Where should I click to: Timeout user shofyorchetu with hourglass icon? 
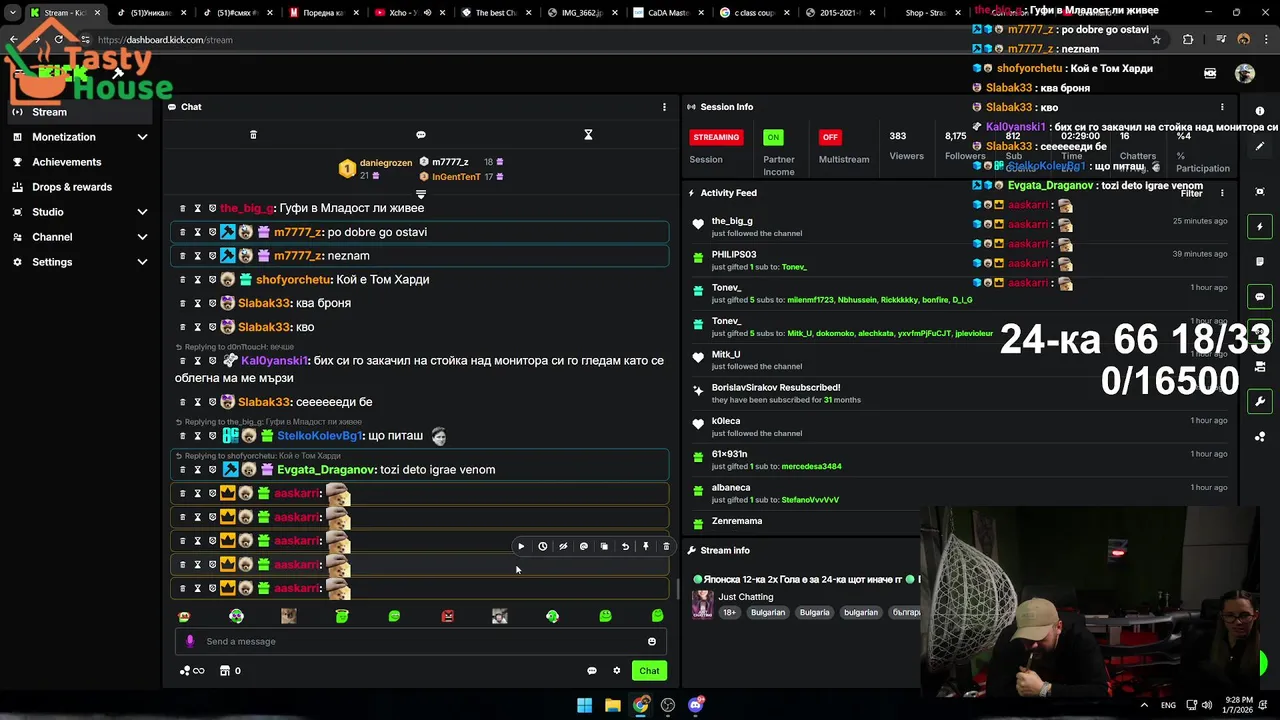(x=197, y=280)
